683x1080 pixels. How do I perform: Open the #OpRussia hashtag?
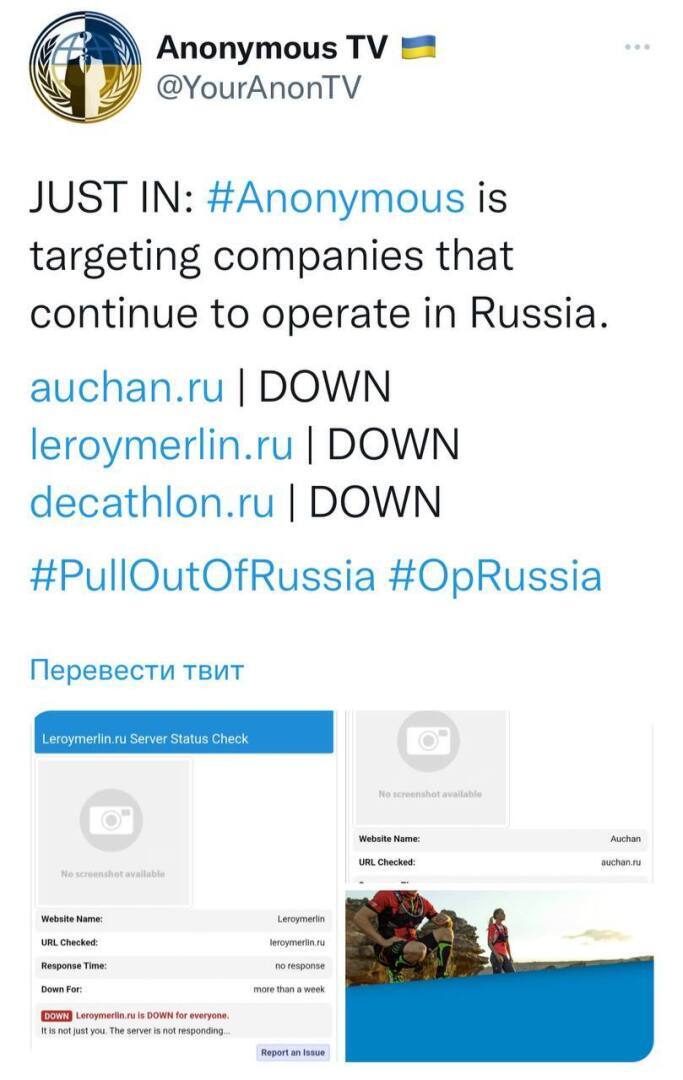click(x=495, y=576)
